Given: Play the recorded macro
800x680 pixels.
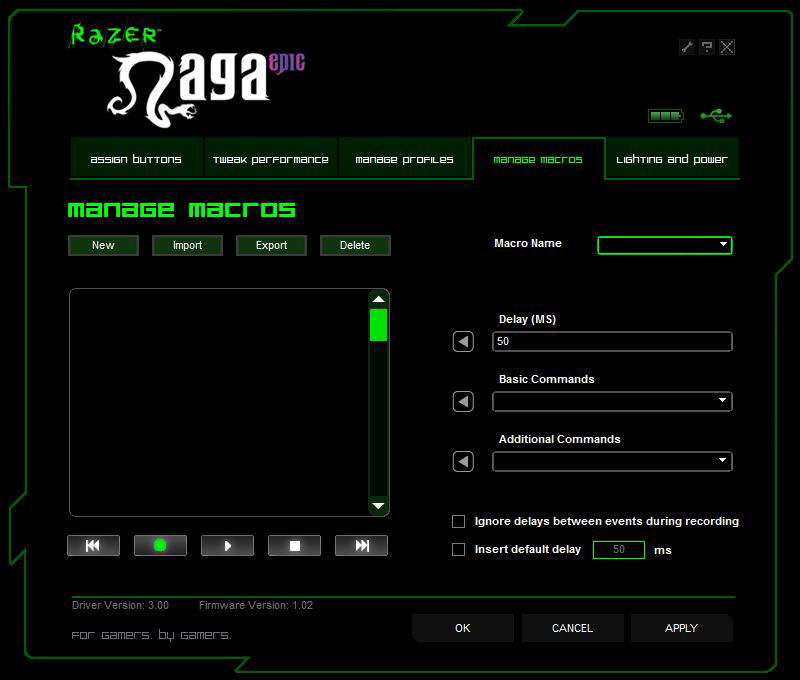Looking at the screenshot, I should coord(228,545).
